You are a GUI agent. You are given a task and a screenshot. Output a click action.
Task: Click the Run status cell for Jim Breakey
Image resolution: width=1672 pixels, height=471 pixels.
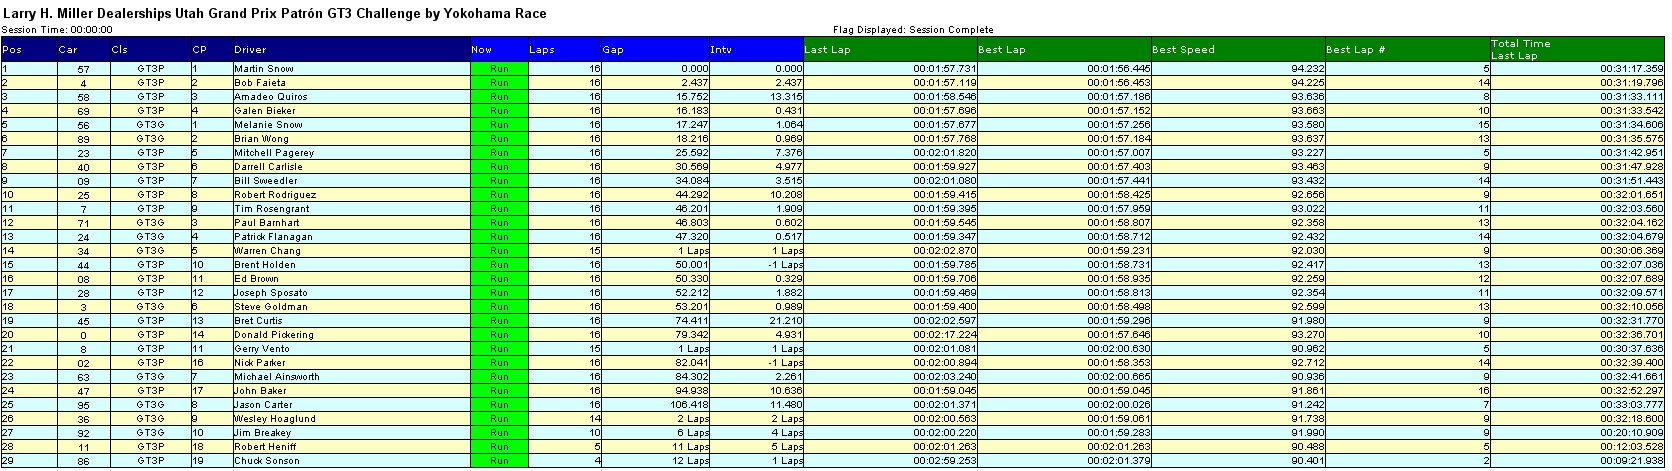click(x=499, y=433)
